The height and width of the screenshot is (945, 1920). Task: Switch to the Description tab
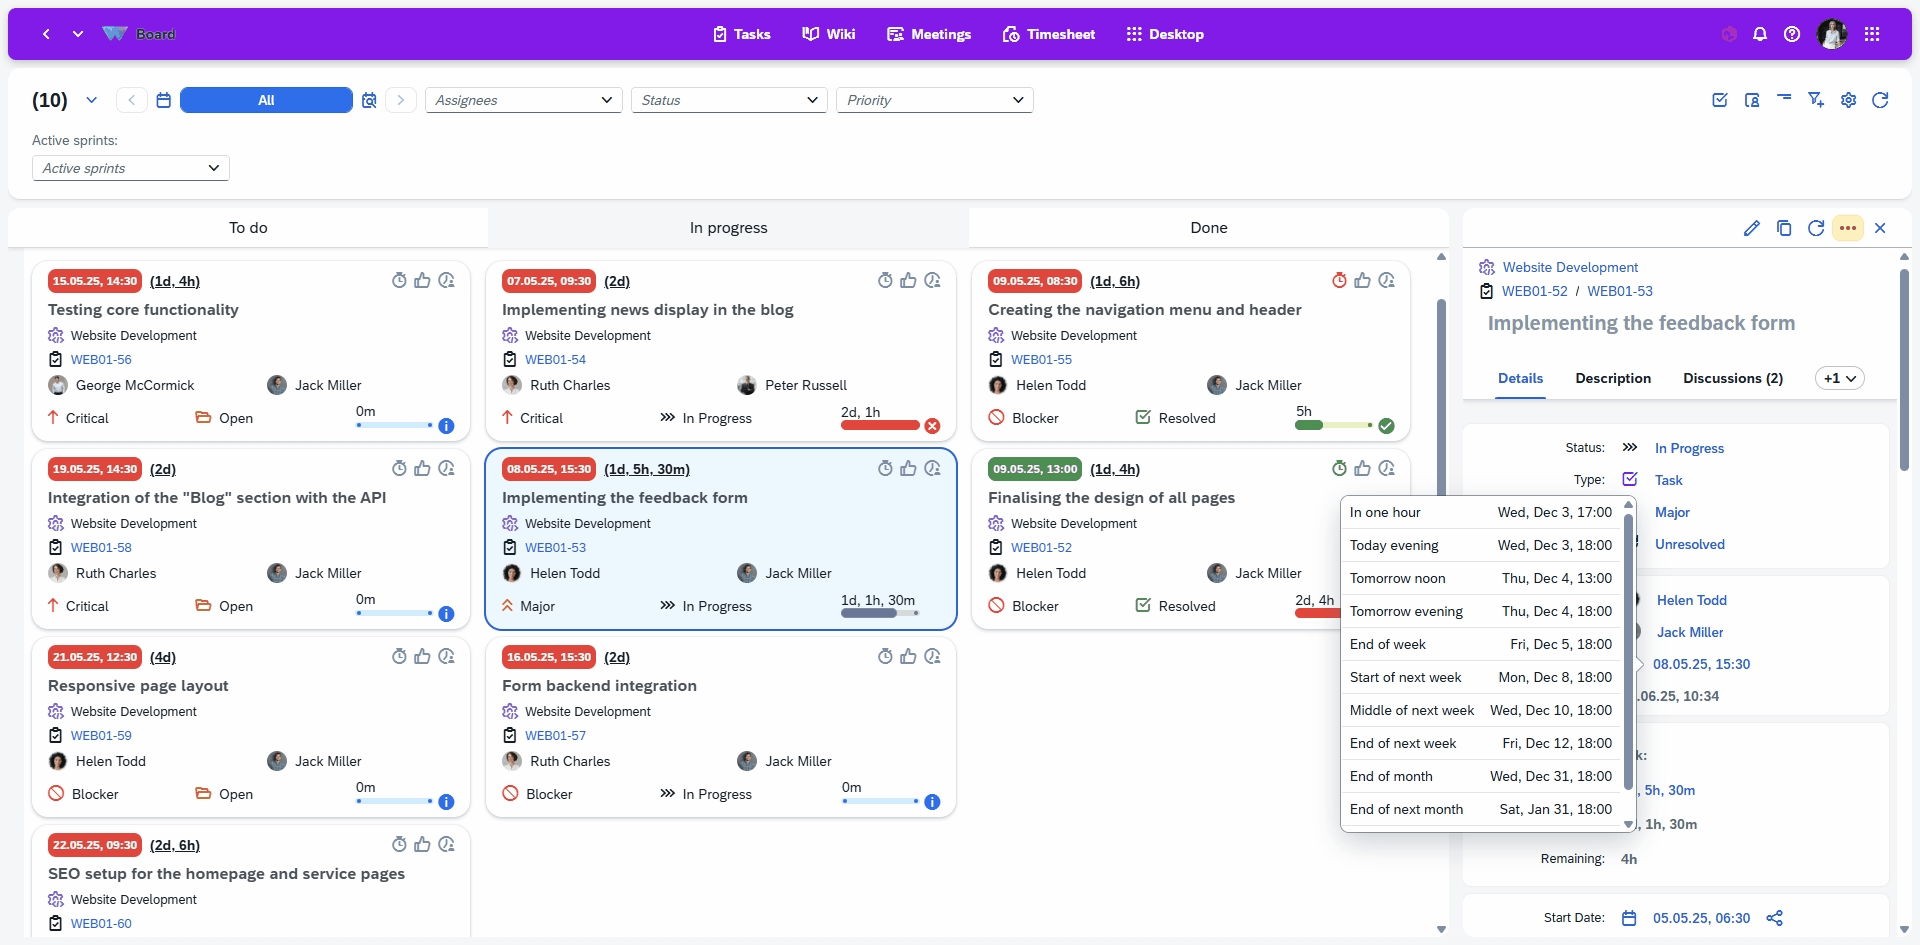(x=1612, y=378)
